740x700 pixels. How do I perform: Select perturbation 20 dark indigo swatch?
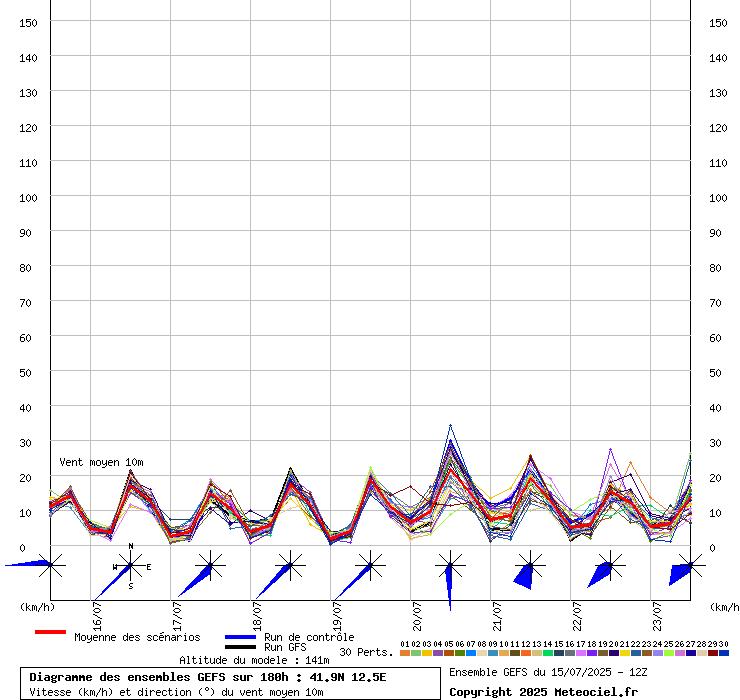(614, 653)
